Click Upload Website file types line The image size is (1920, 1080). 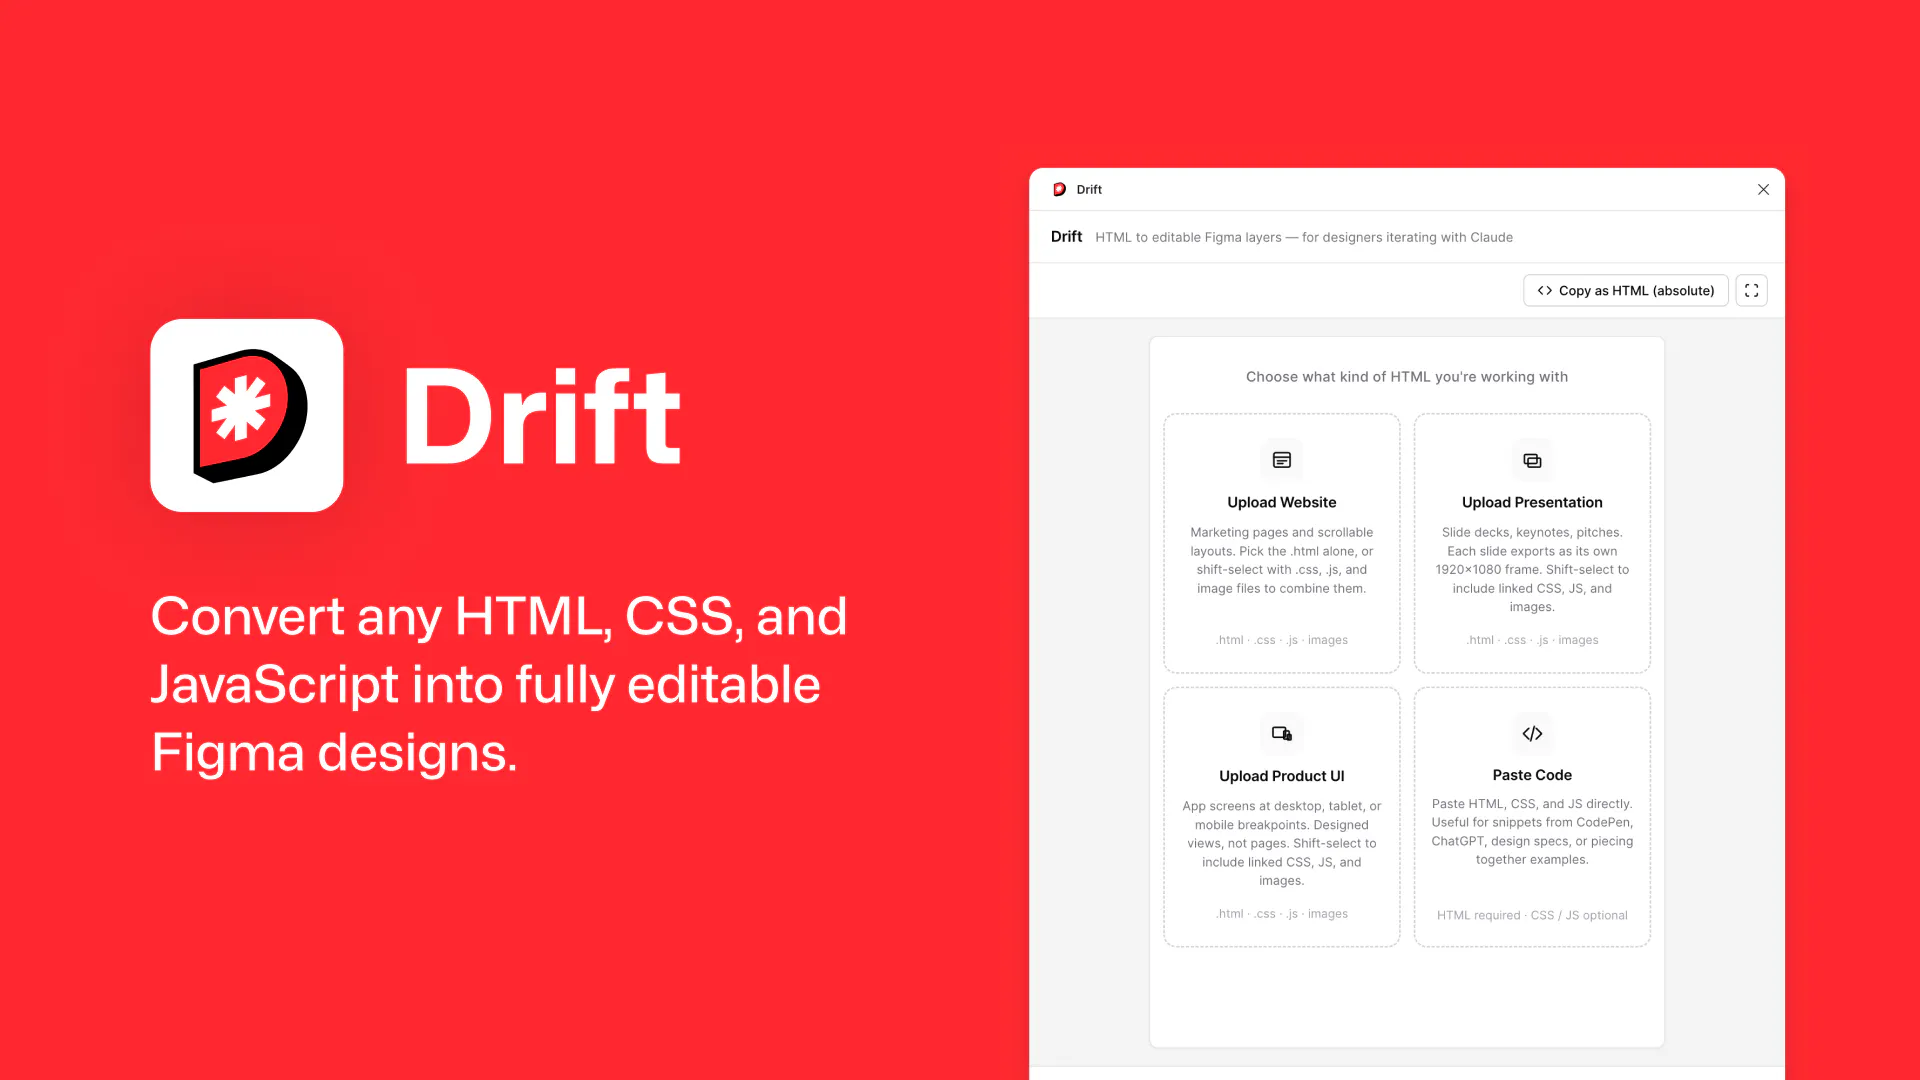point(1281,640)
